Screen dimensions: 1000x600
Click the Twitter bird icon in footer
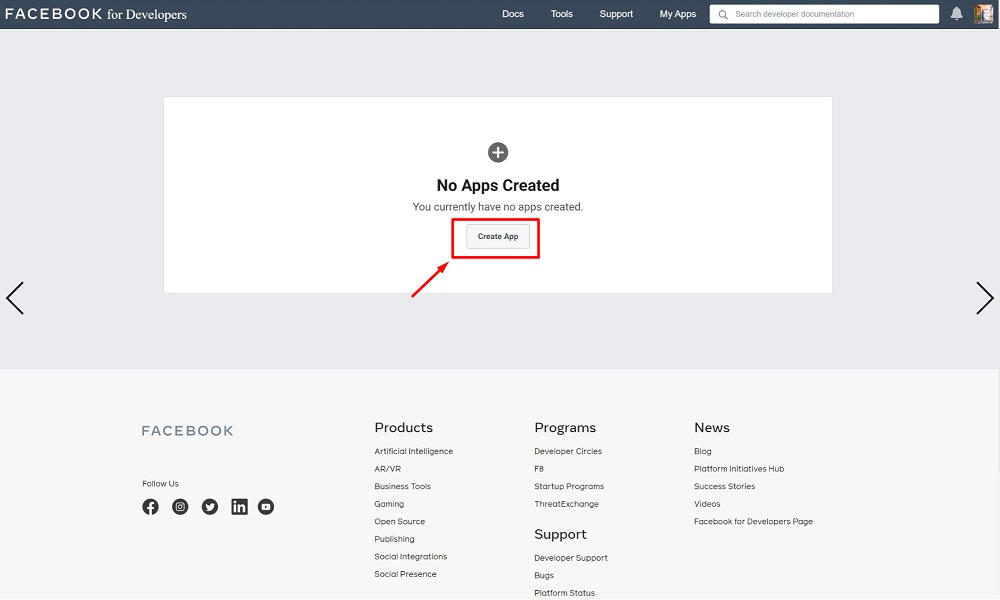(x=210, y=507)
